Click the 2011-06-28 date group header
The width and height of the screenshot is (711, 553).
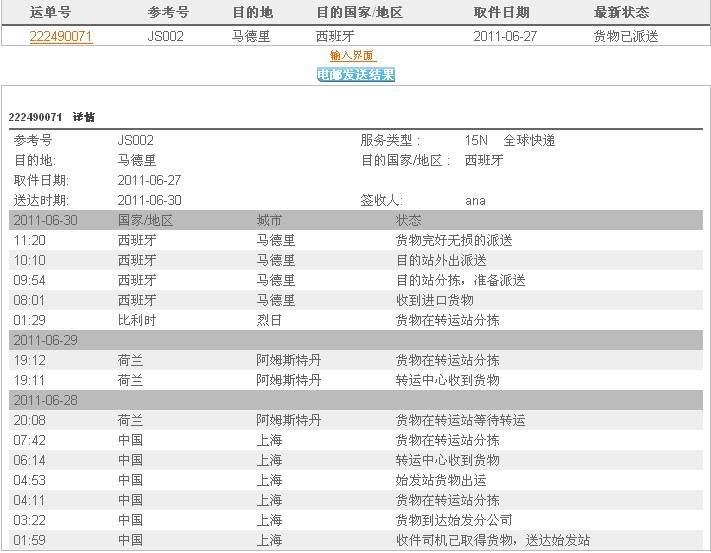point(46,400)
